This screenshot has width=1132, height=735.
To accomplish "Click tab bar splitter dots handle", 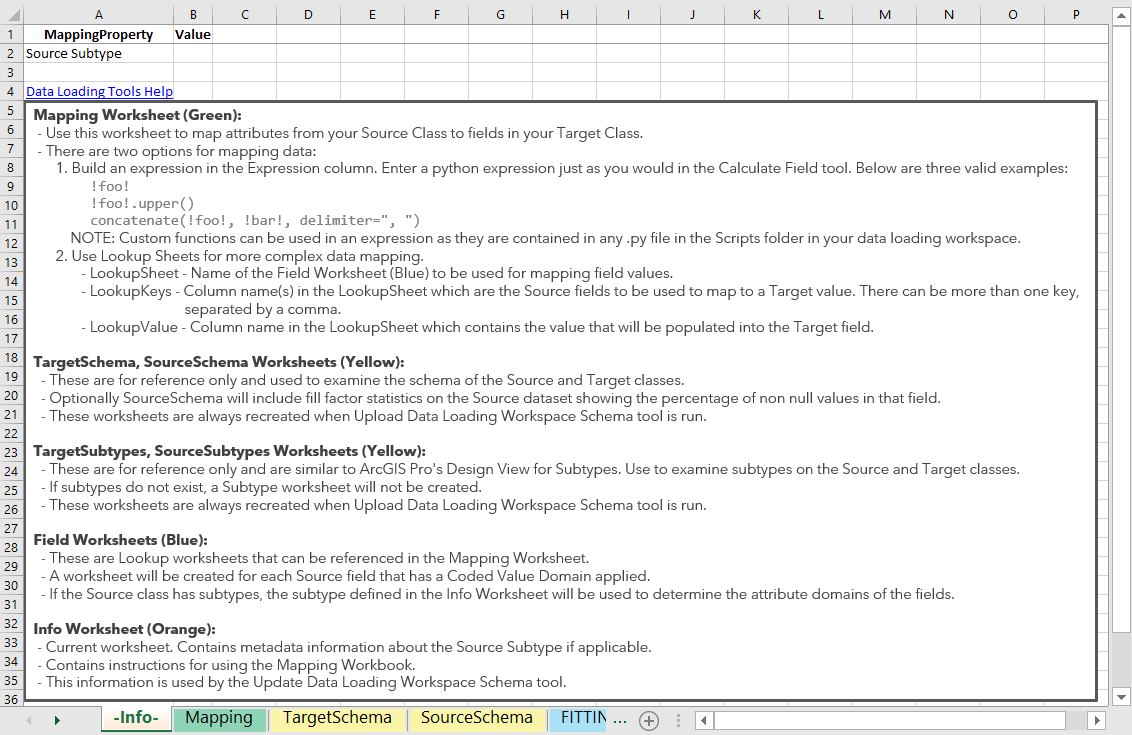I will (678, 721).
